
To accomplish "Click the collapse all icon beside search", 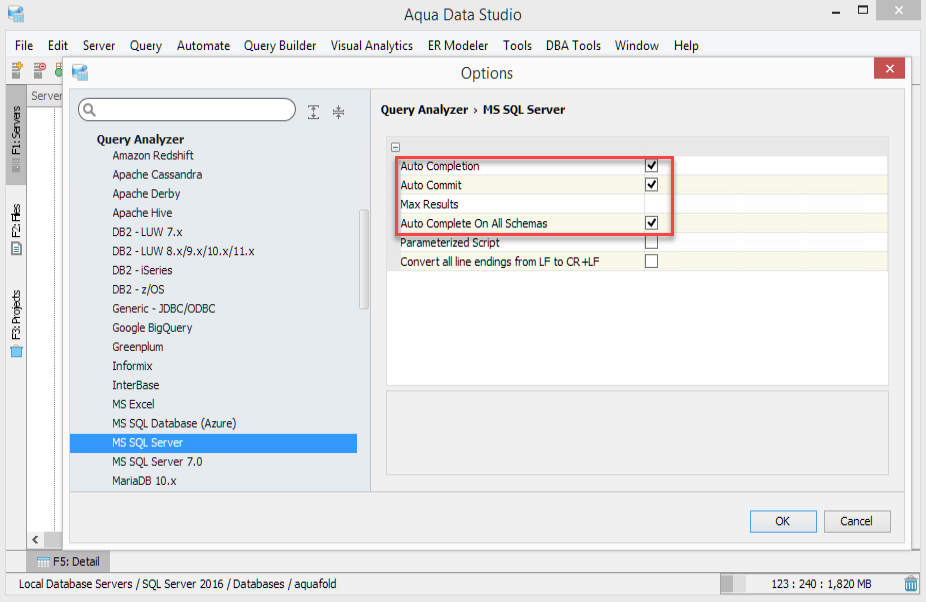I will 338,112.
